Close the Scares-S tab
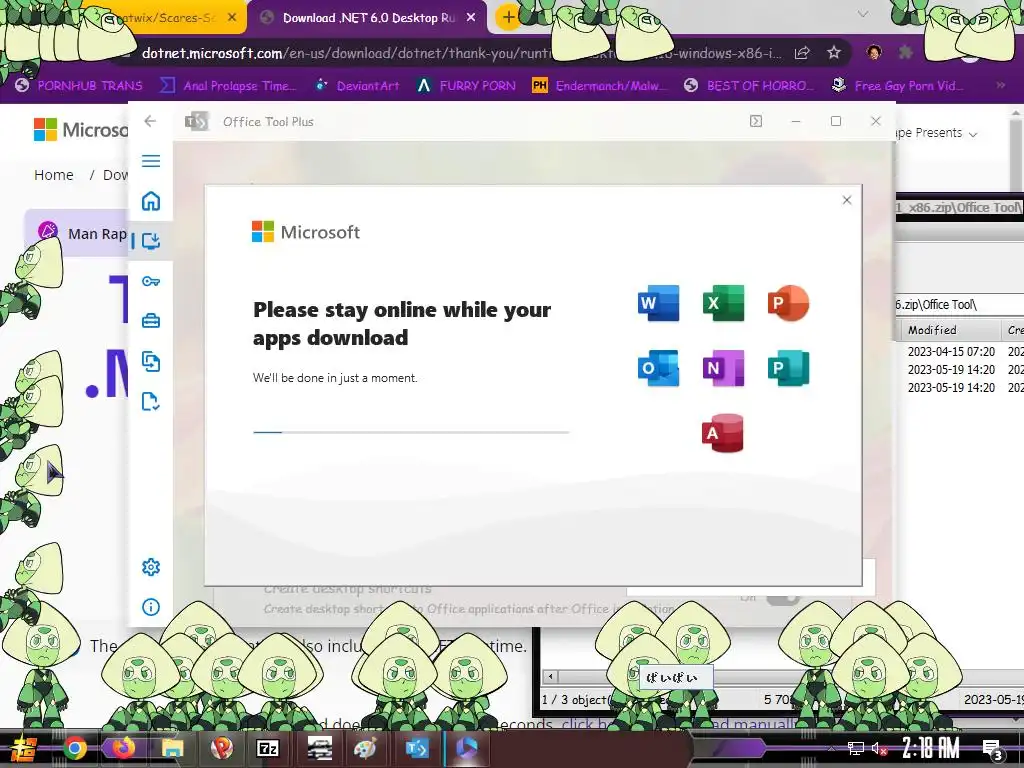Image resolution: width=1024 pixels, height=768 pixels. (232, 18)
